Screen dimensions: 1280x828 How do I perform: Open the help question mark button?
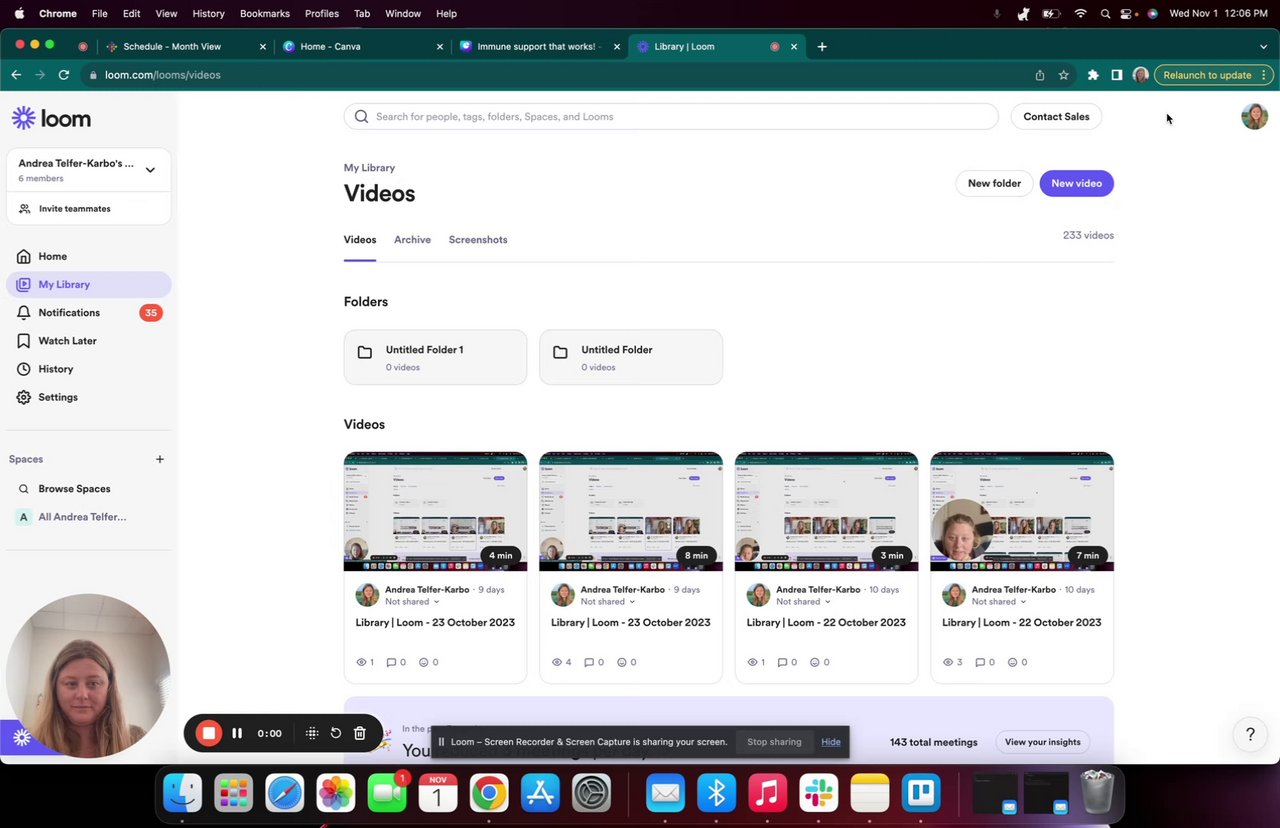pyautogui.click(x=1250, y=735)
